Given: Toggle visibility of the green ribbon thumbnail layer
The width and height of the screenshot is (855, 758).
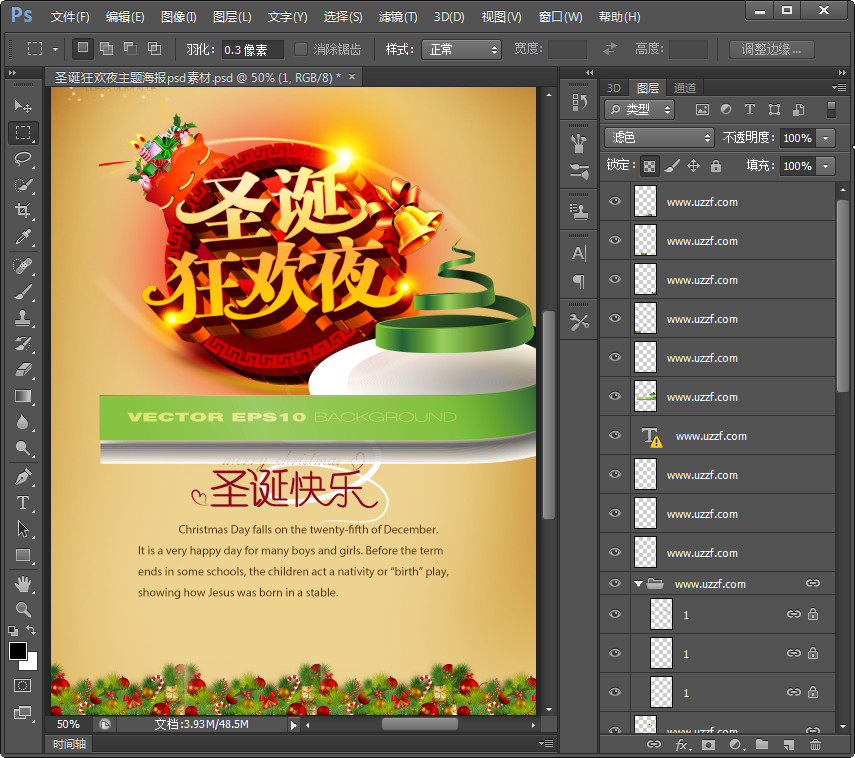Looking at the screenshot, I should tap(615, 396).
